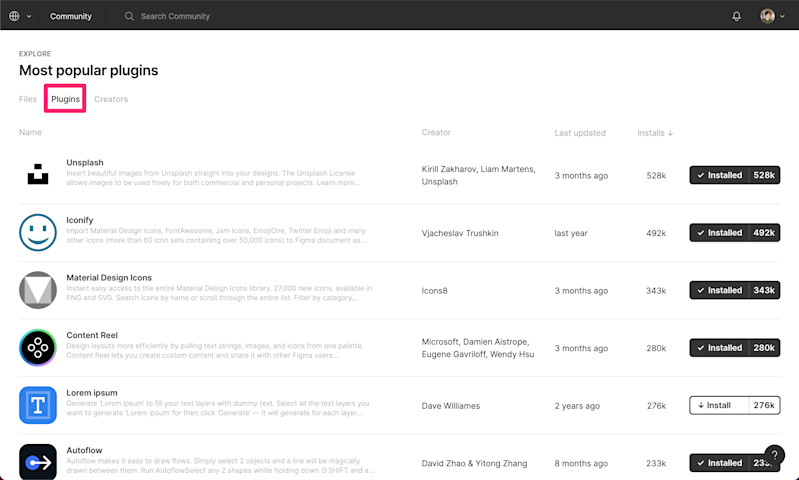Click the EXPLORE label
The width and height of the screenshot is (799, 480).
click(35, 54)
